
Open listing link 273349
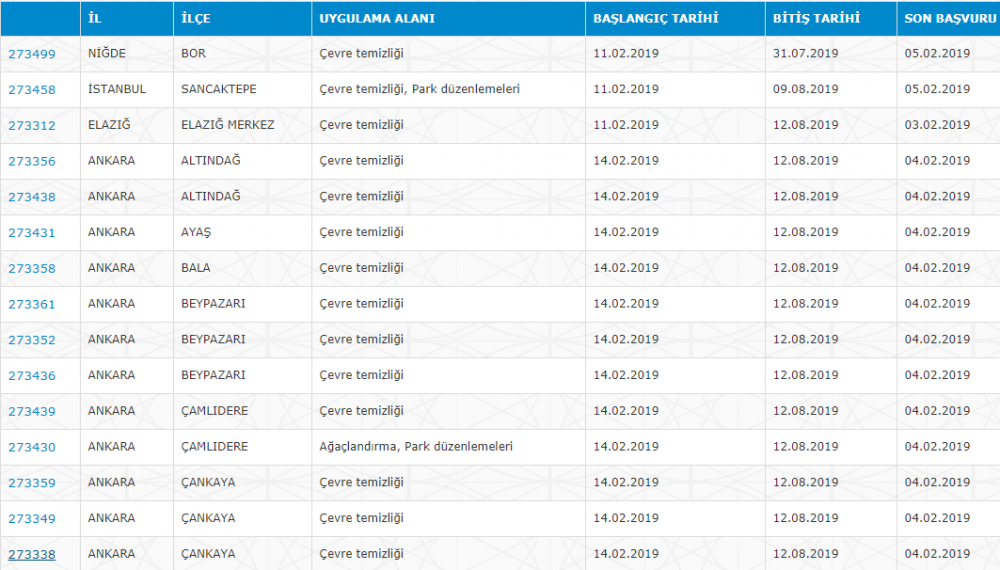(32, 519)
